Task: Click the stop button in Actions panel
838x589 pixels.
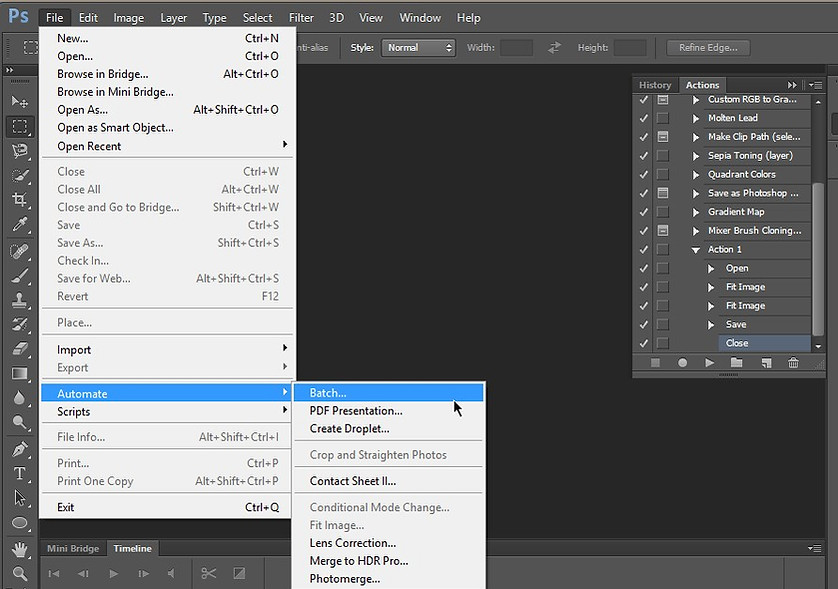Action: click(655, 363)
